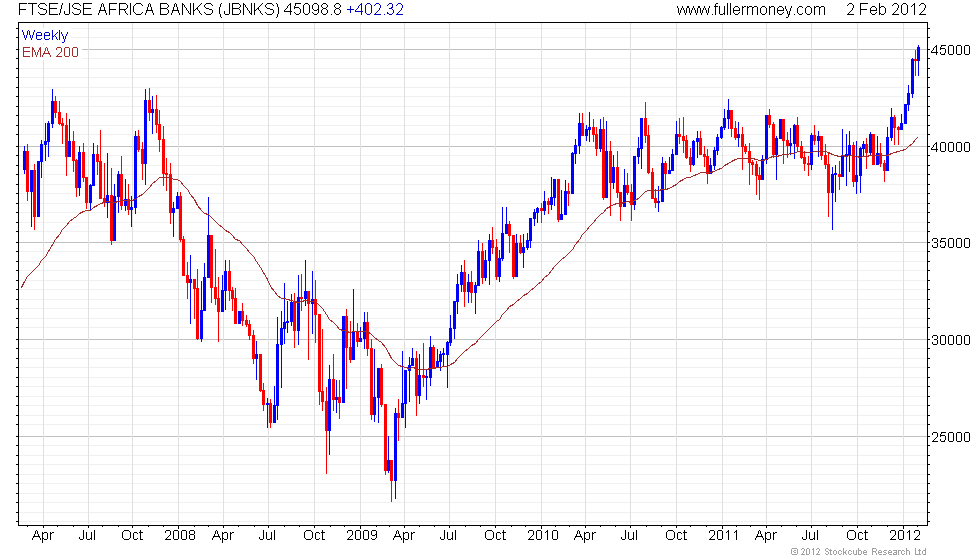Click the index value 45098.8
This screenshot has height=560, width=980.
pyautogui.click(x=312, y=9)
